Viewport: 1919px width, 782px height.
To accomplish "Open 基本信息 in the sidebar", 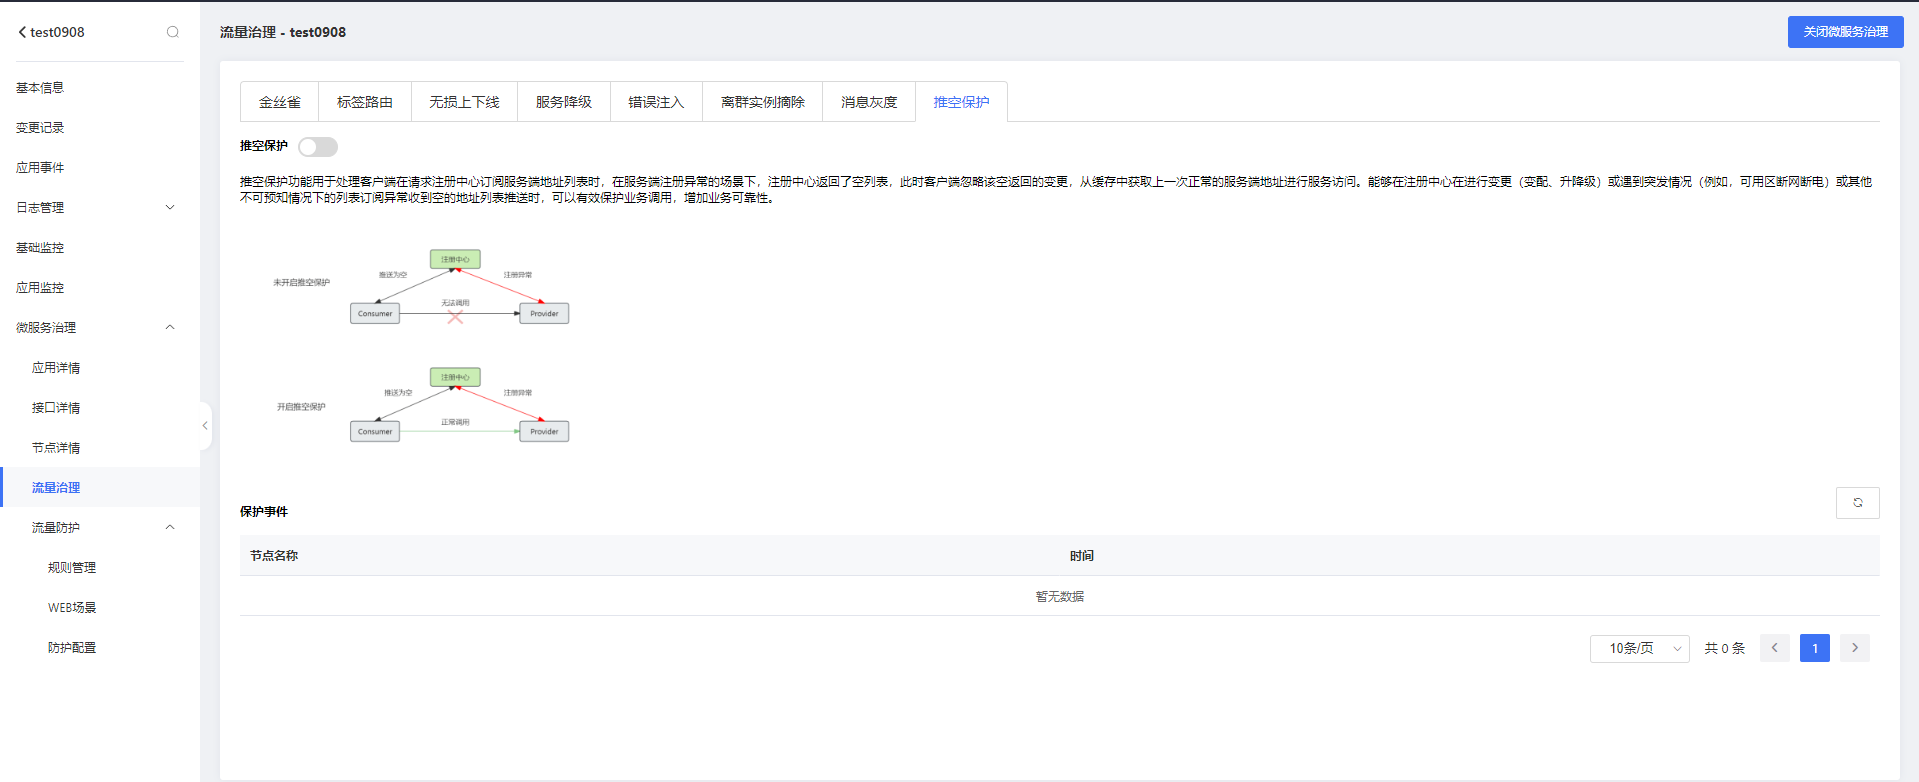I will coord(40,88).
